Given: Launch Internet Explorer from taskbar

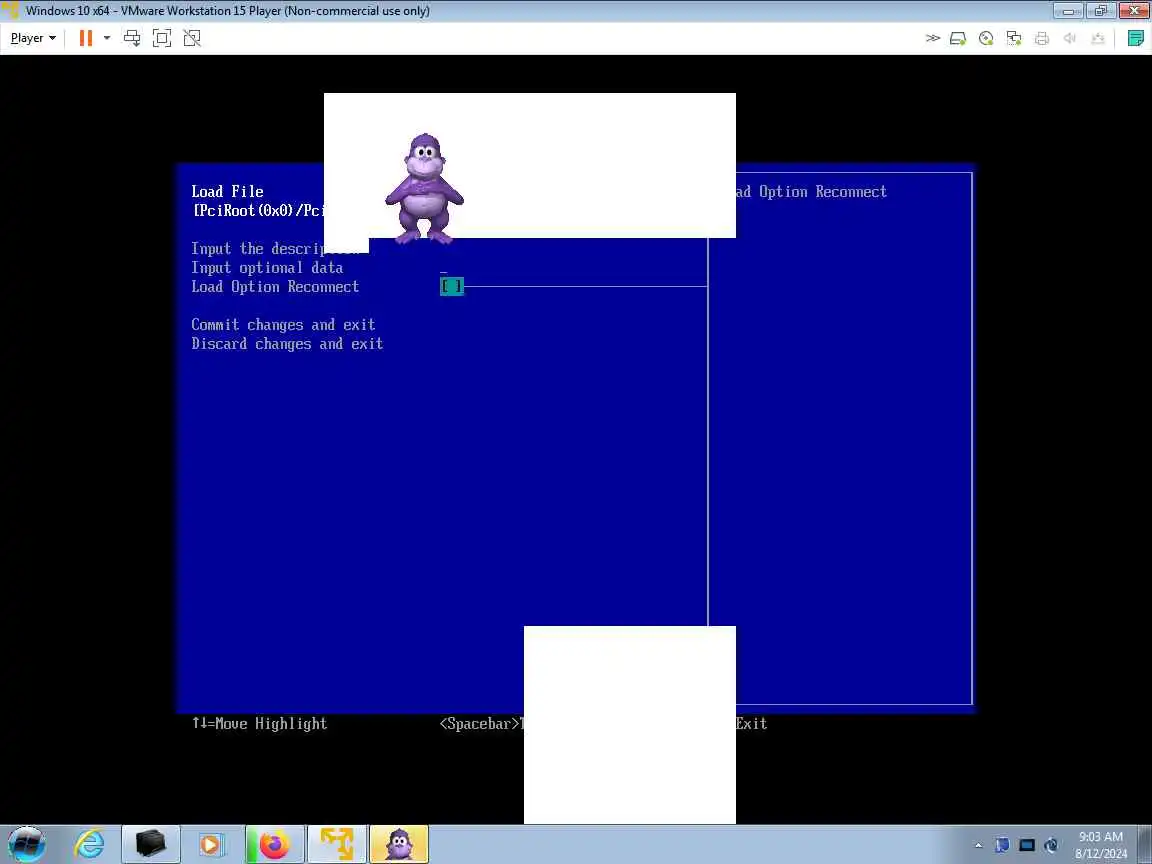Looking at the screenshot, I should tap(90, 844).
